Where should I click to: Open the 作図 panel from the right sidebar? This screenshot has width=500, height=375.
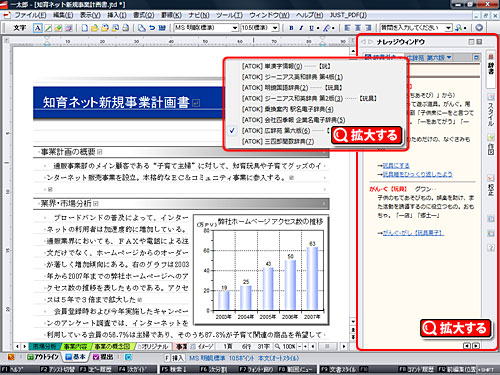[491, 145]
